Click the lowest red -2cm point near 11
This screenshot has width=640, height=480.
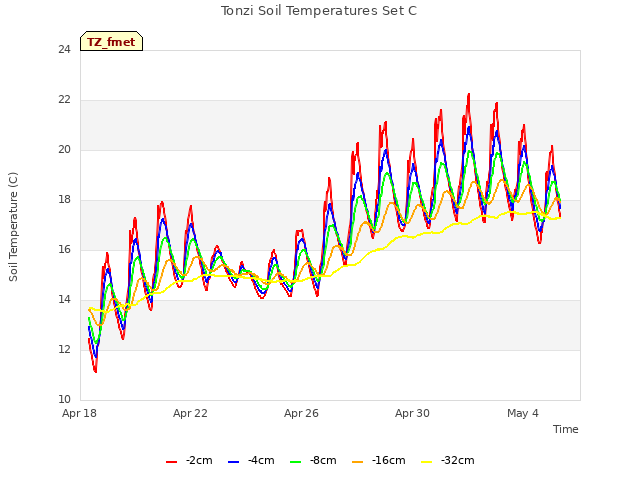96,371
